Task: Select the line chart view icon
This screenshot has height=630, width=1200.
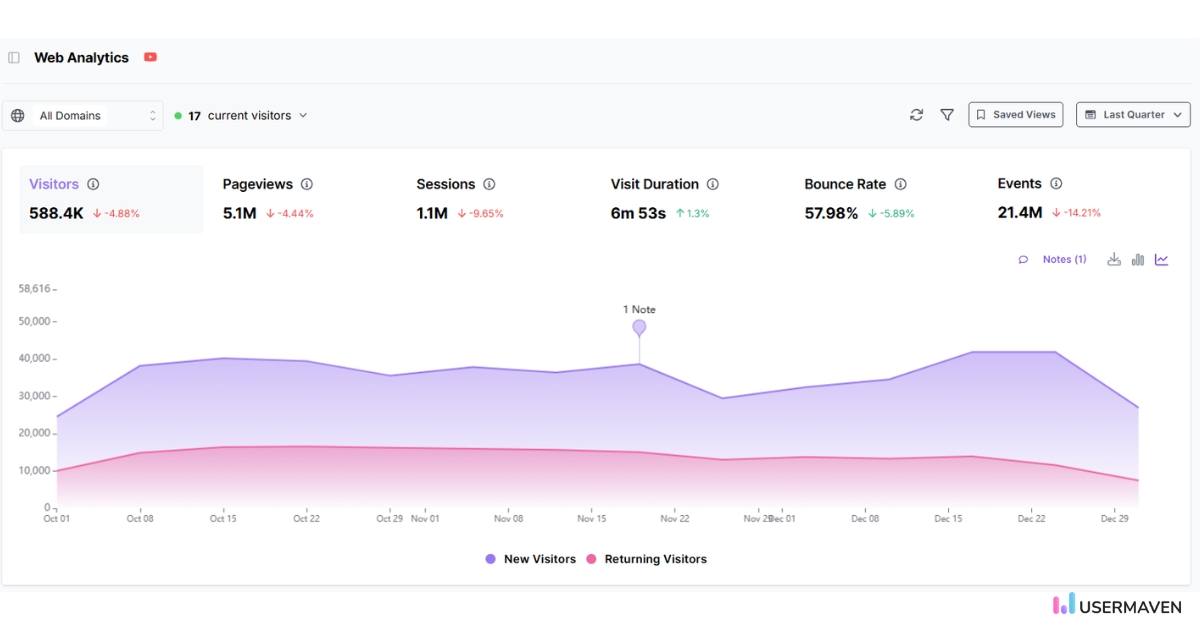Action: 1161,259
